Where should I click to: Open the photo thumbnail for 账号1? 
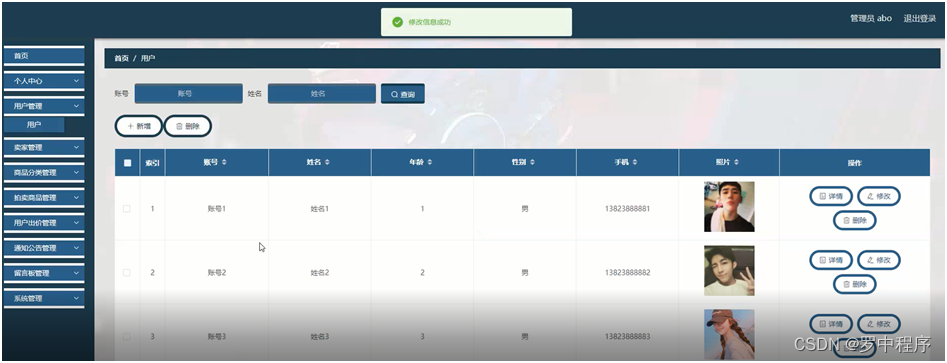click(x=729, y=207)
